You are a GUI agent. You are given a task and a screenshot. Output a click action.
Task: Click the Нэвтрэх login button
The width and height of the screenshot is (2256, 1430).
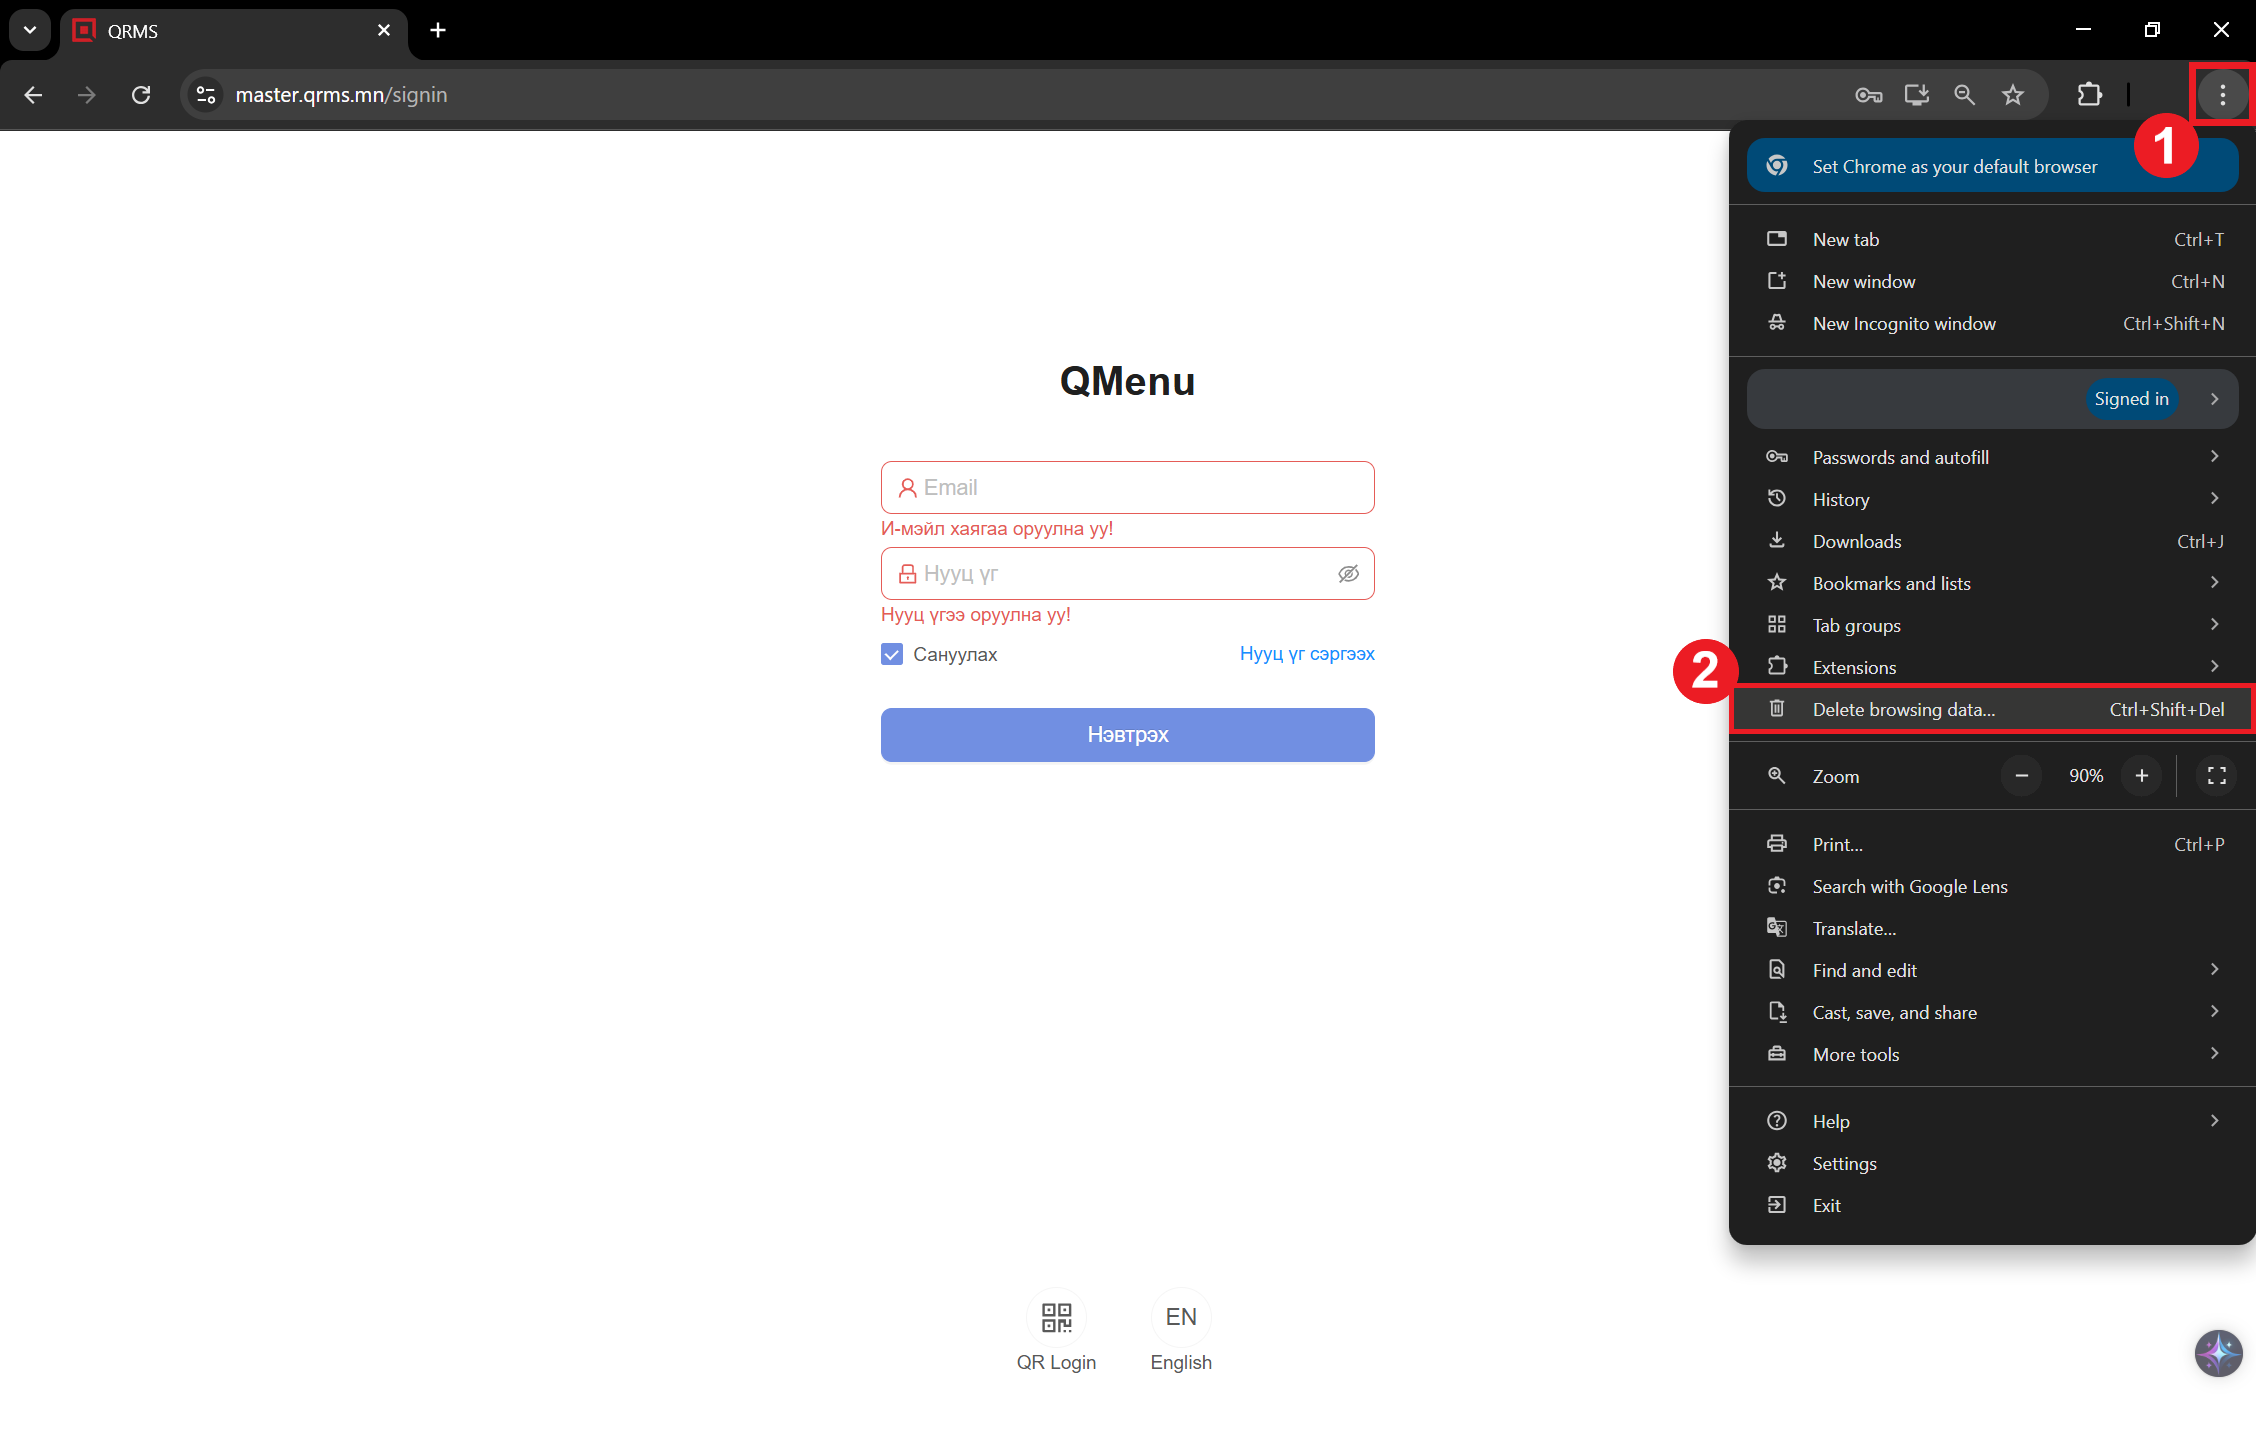(1127, 735)
